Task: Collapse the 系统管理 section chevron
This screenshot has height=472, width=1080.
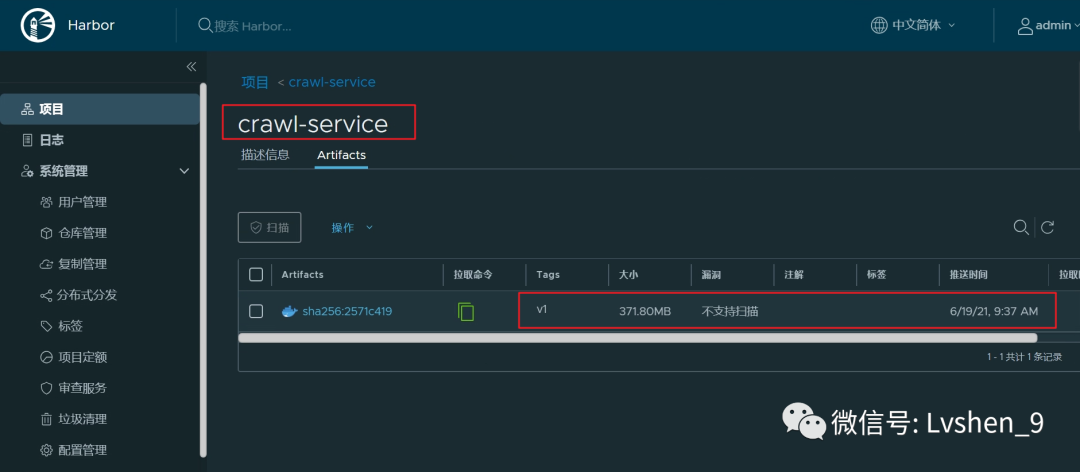Action: pyautogui.click(x=184, y=171)
